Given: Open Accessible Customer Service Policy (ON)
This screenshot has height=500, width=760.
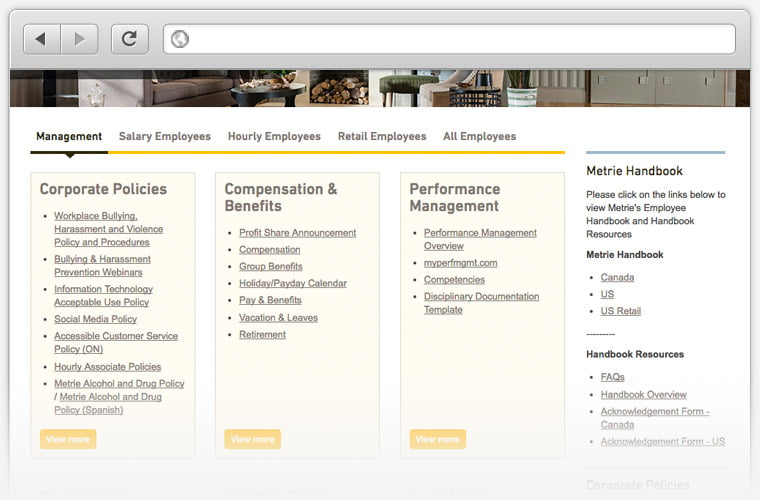Looking at the screenshot, I should [116, 342].
